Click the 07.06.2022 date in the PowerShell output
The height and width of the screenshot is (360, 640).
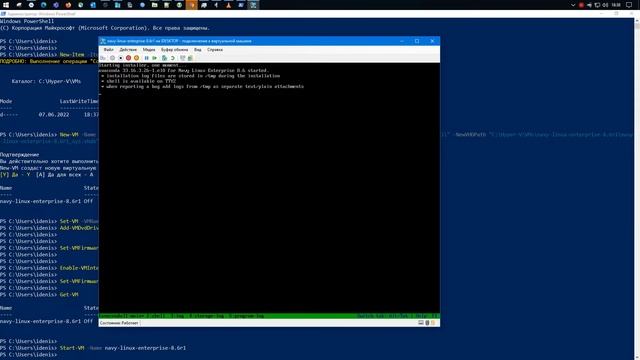tap(54, 115)
